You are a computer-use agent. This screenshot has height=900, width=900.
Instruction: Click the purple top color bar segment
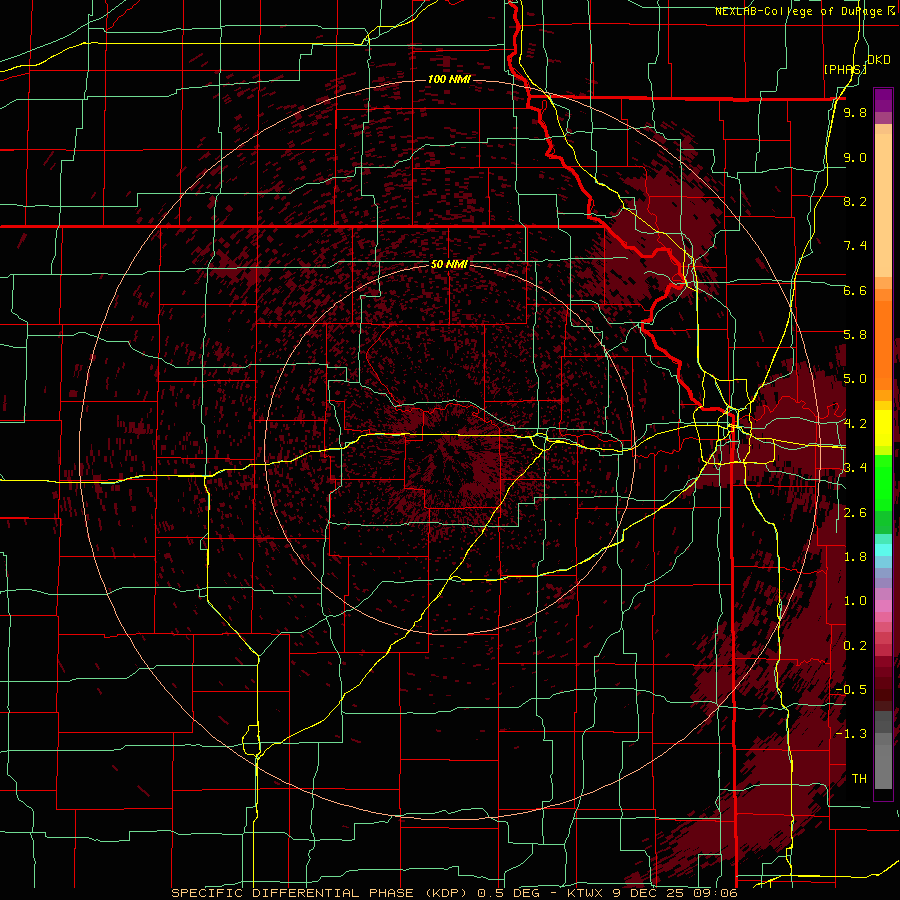883,100
